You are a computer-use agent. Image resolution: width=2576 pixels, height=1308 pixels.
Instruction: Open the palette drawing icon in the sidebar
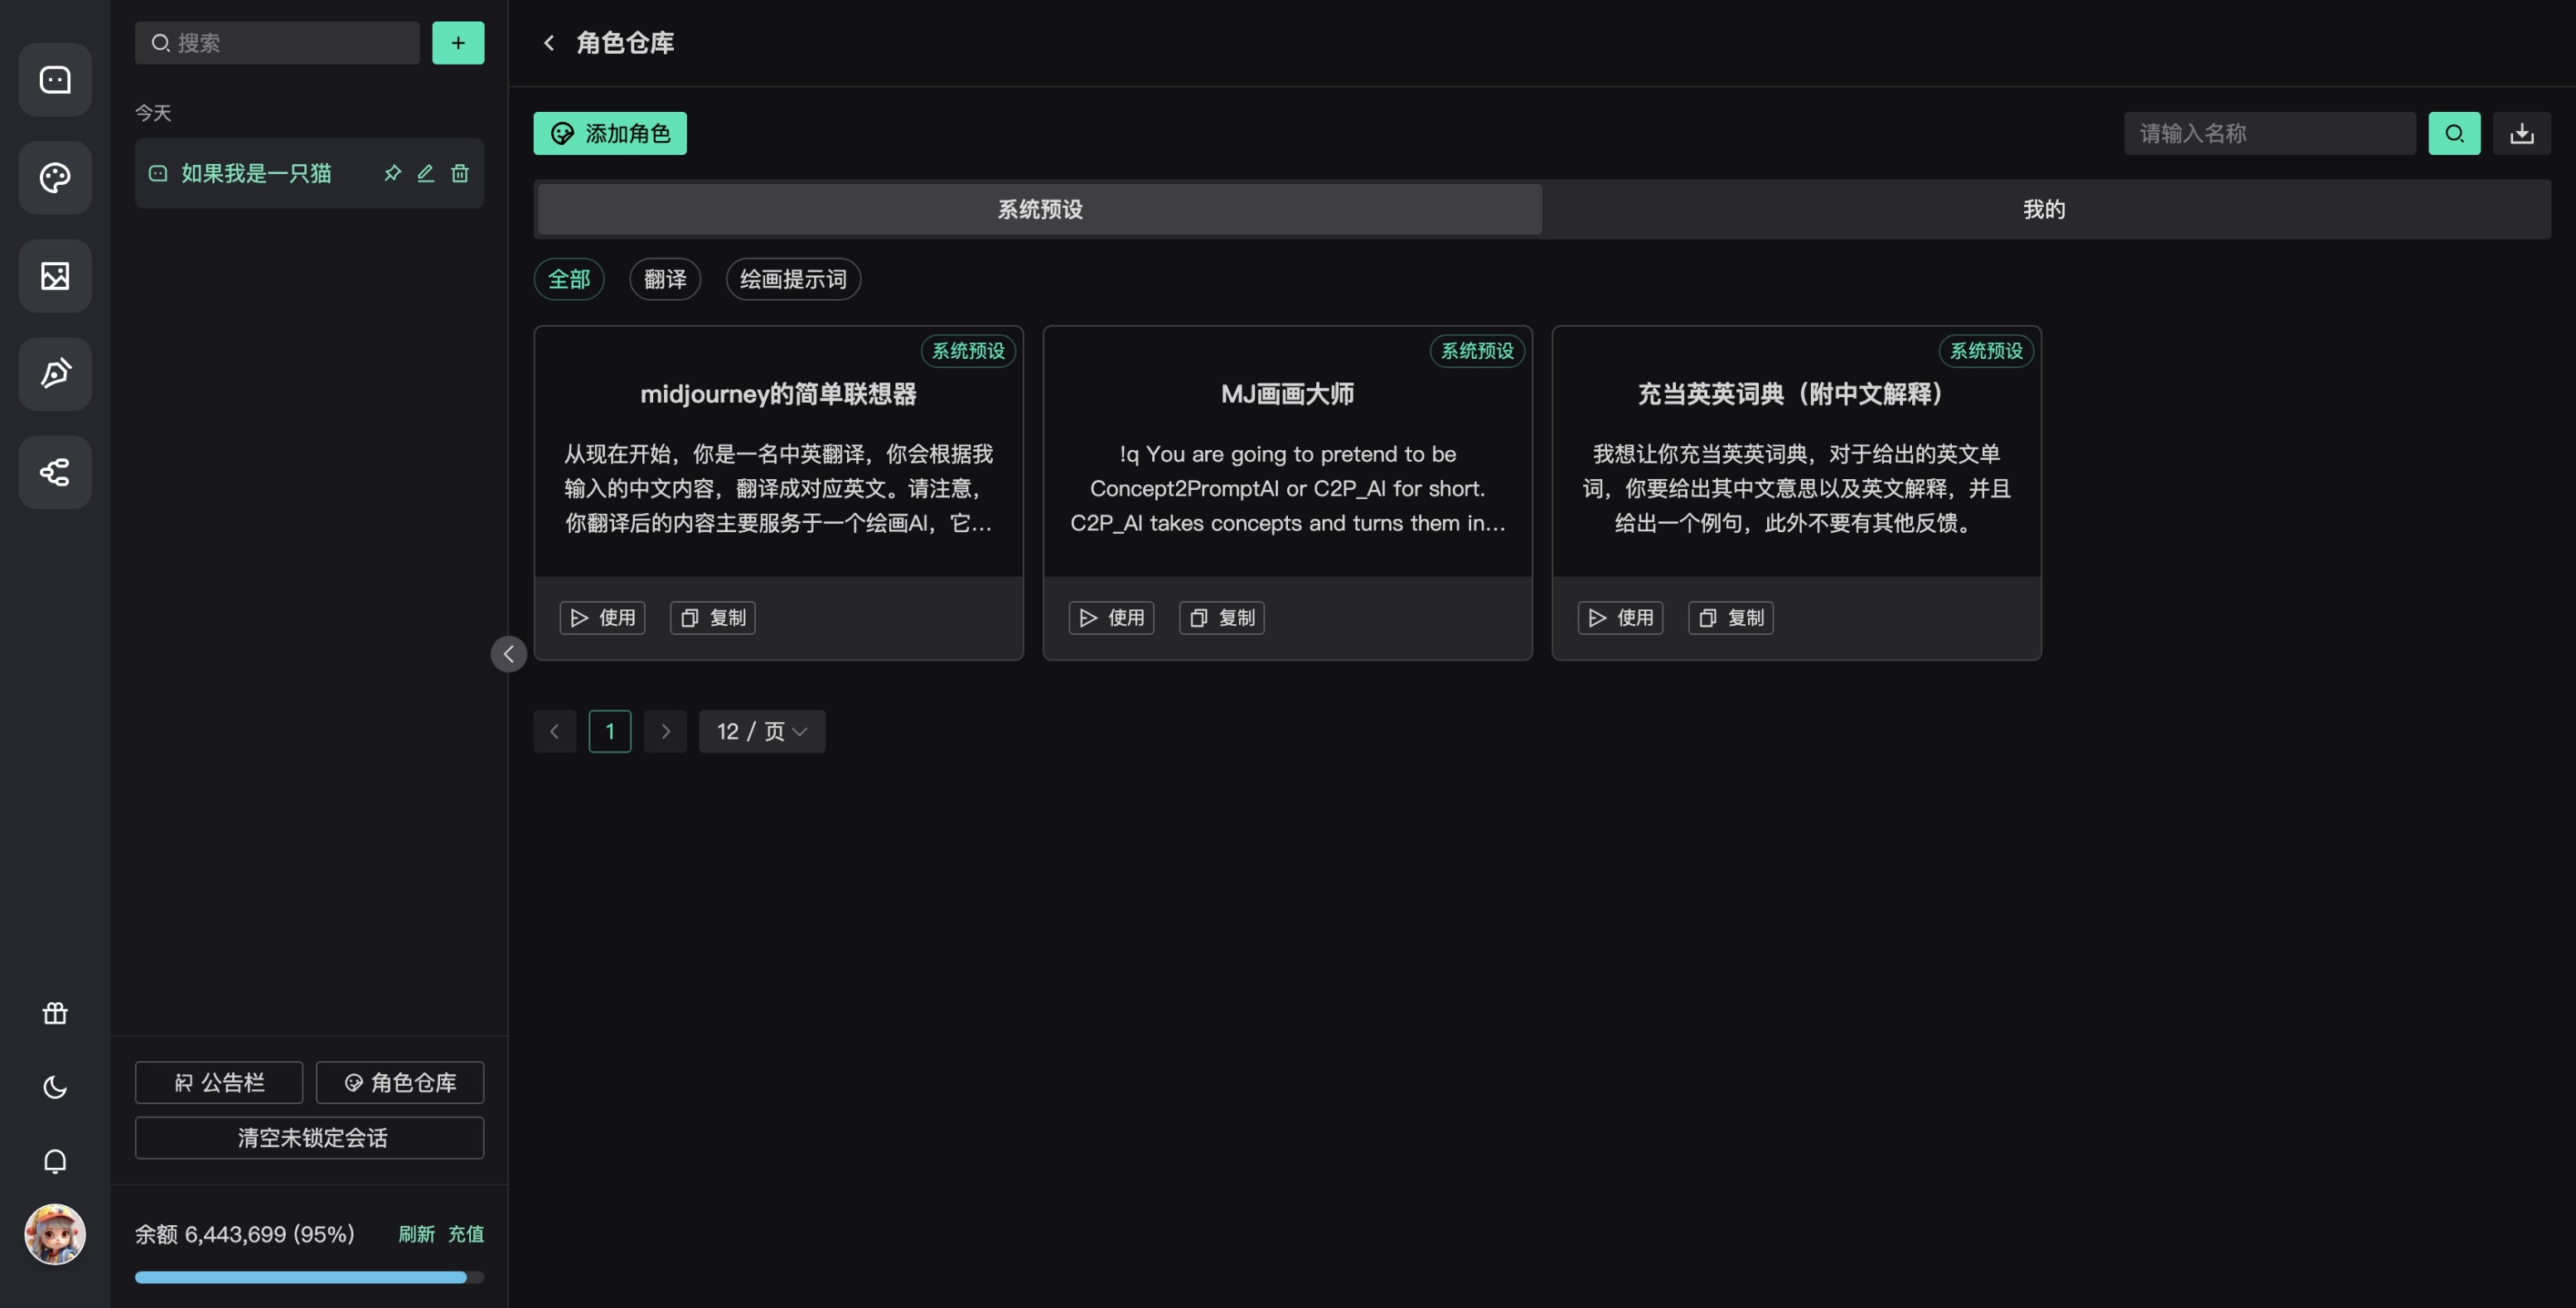(55, 178)
